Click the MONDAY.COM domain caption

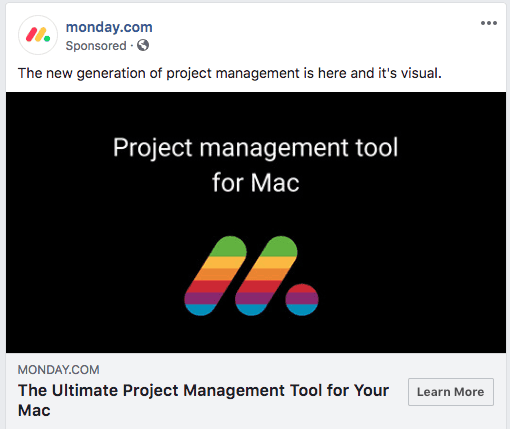(59, 370)
